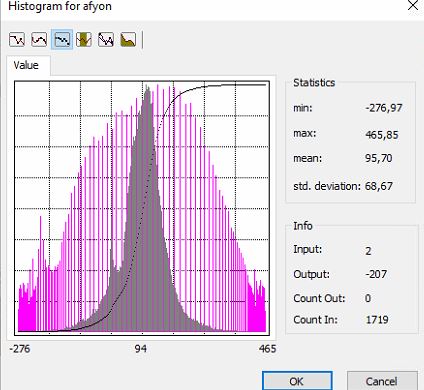The width and height of the screenshot is (424, 390).
Task: Click the axis label 465
Action: 267,349
